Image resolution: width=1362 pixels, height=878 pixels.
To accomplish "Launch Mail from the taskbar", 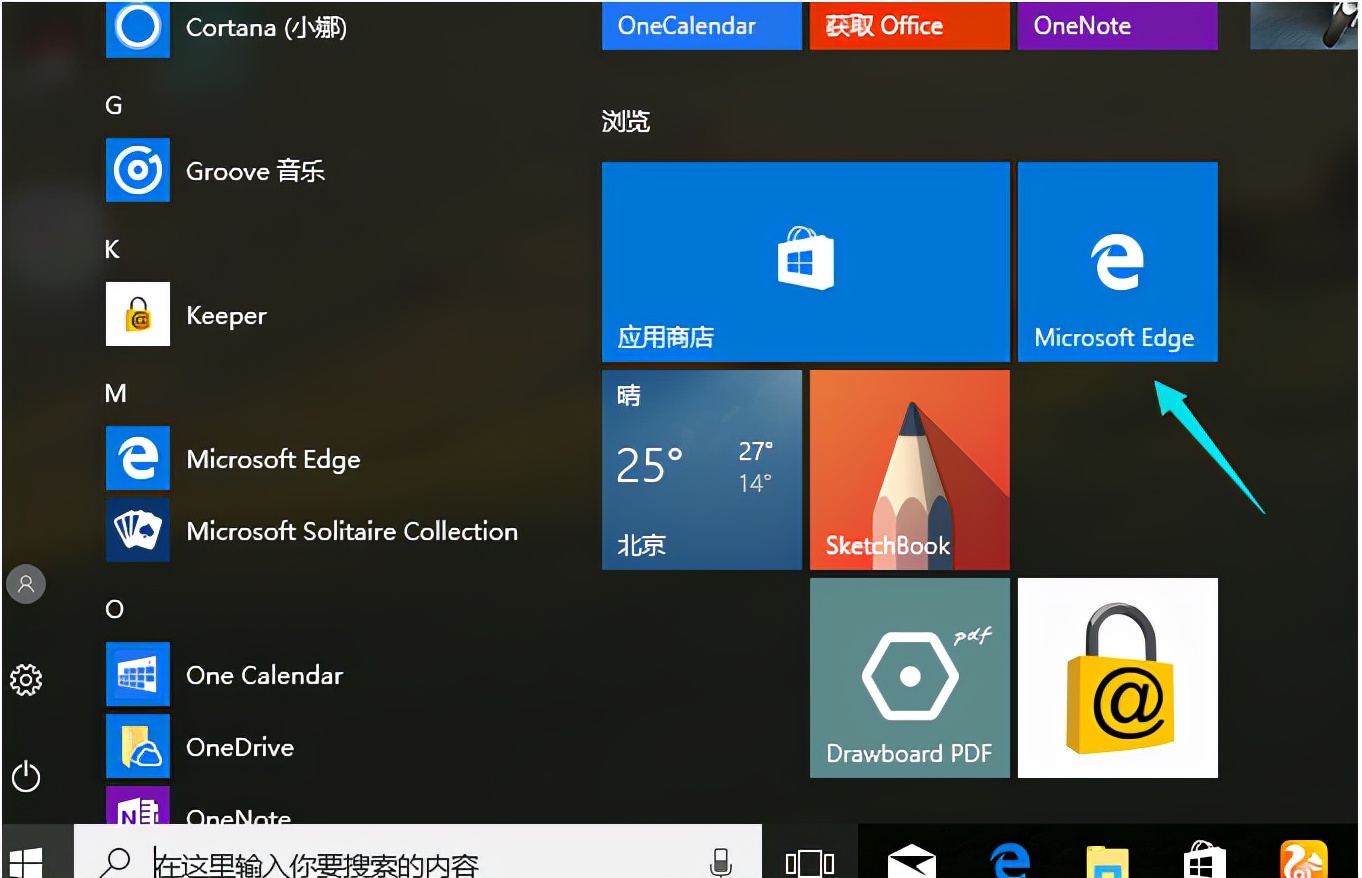I will 911,858.
